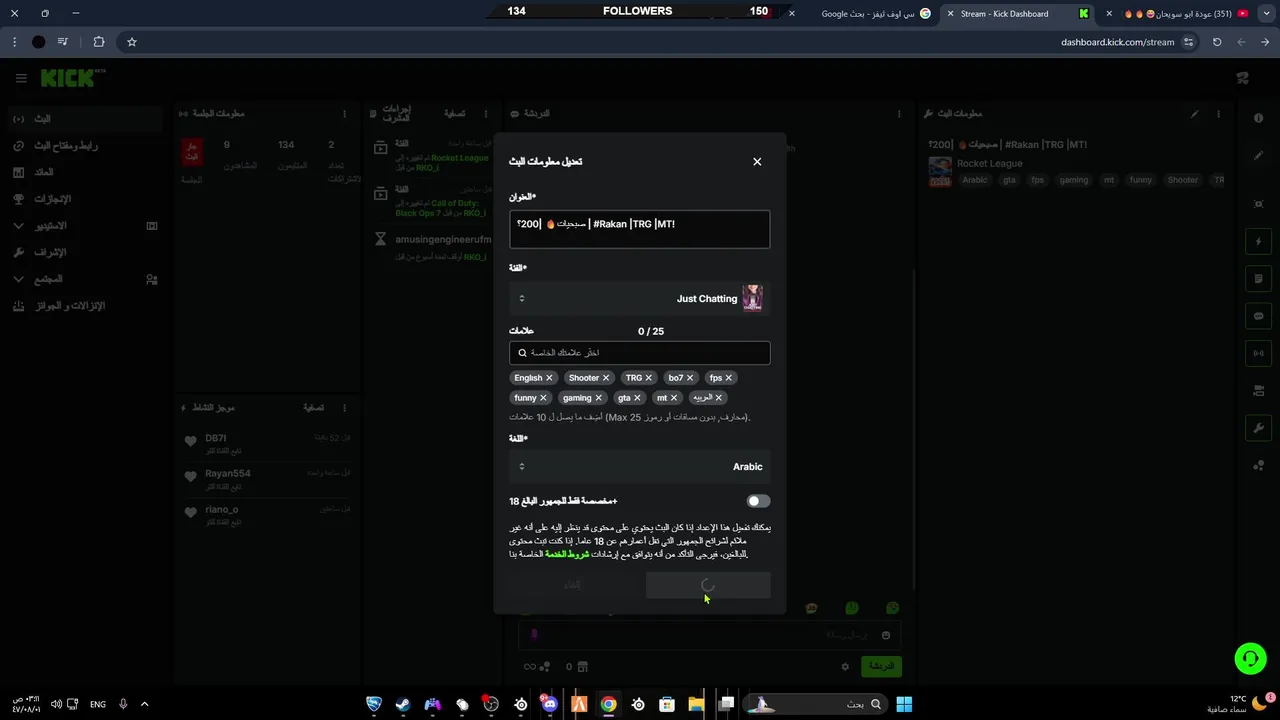Click the volume icon in system tray

tap(56, 704)
